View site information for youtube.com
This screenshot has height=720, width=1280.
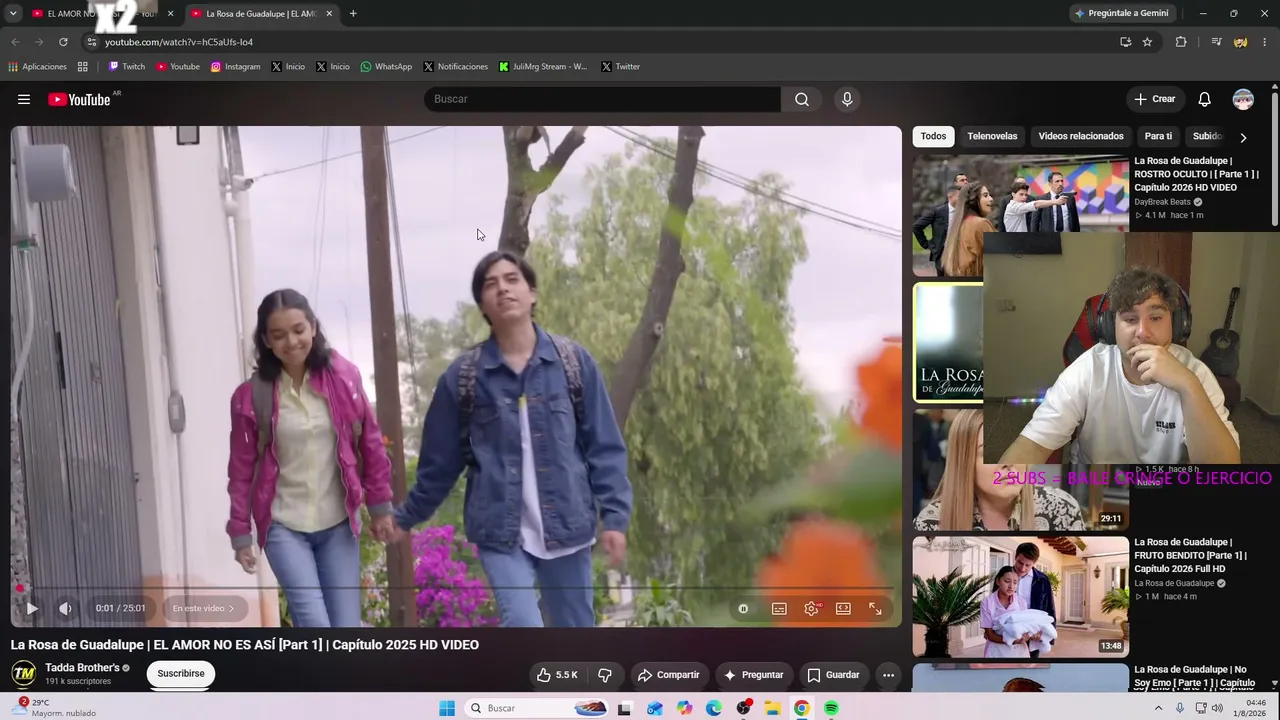coord(91,42)
